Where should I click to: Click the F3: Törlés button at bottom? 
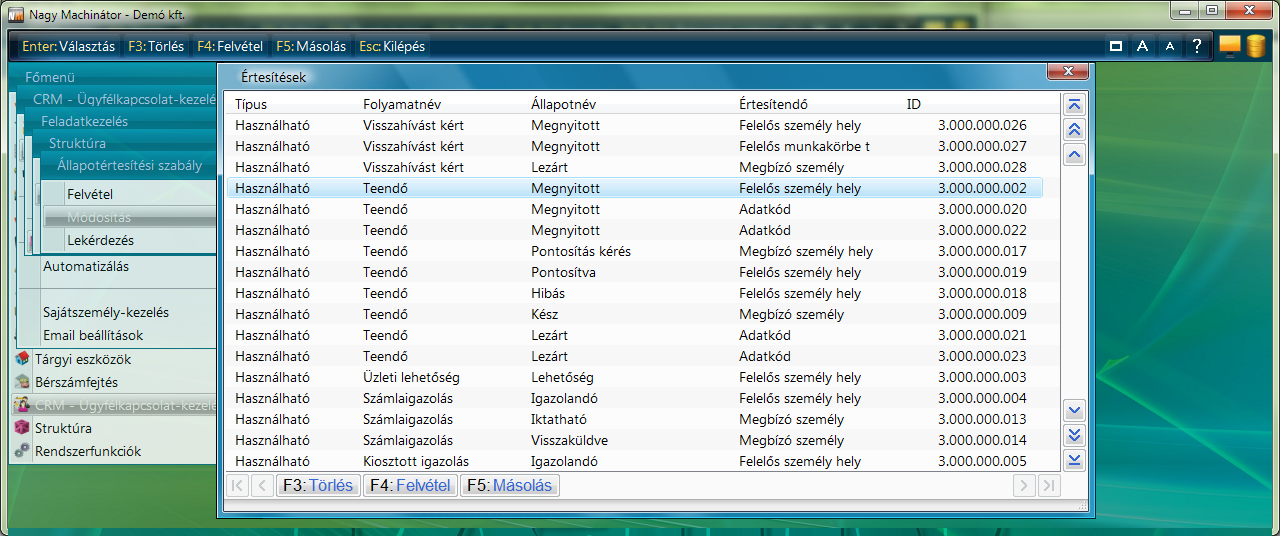(x=318, y=486)
